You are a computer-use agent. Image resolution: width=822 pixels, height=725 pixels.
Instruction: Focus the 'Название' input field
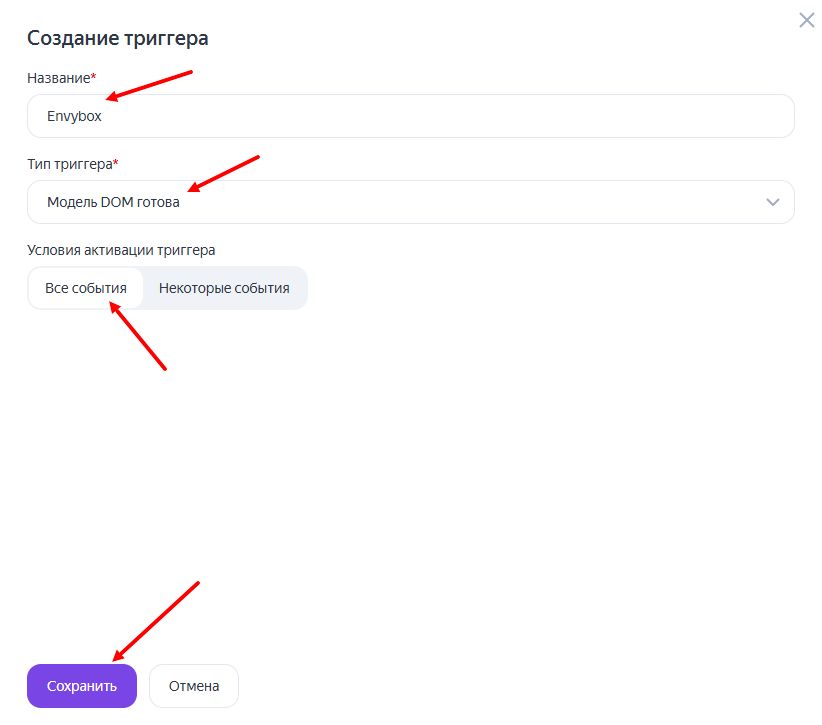coord(410,116)
